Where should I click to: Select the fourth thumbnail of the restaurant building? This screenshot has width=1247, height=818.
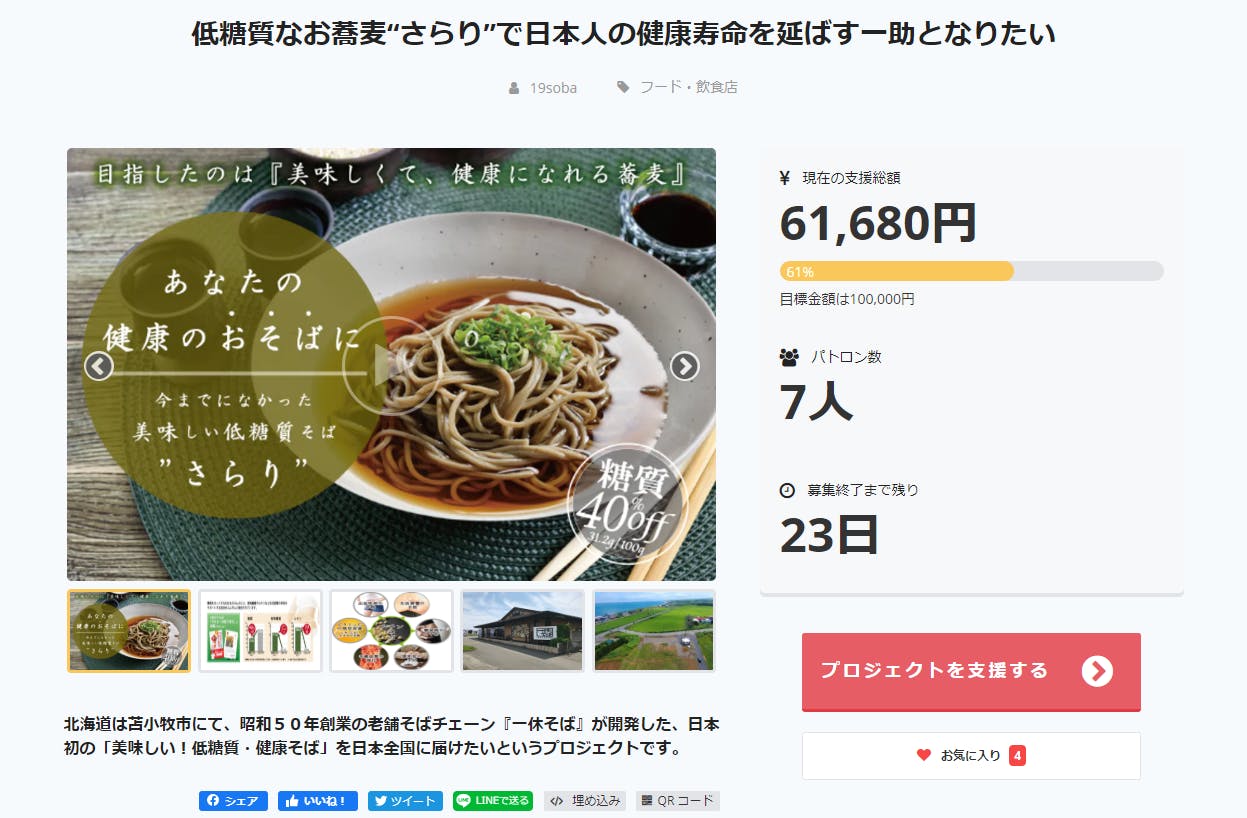522,631
